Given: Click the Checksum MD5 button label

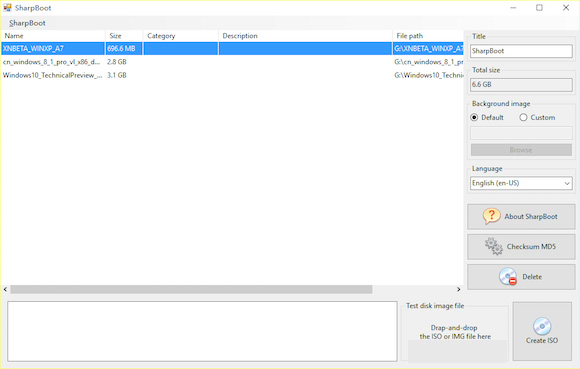Looking at the screenshot, I should tap(531, 247).
